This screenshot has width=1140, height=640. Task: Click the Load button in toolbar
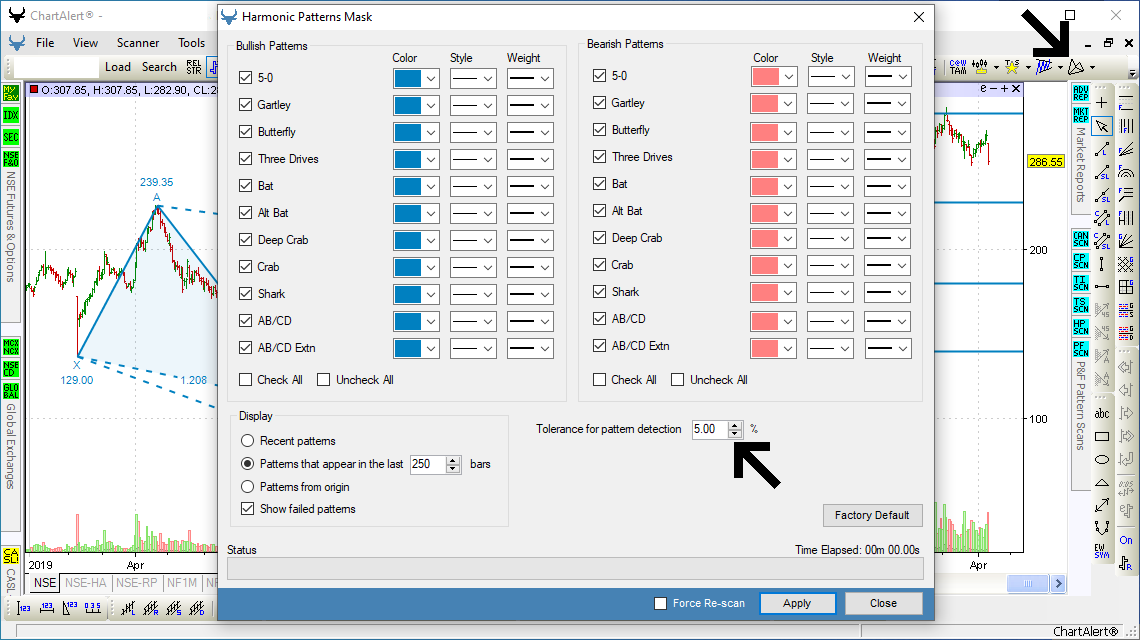(x=118, y=67)
